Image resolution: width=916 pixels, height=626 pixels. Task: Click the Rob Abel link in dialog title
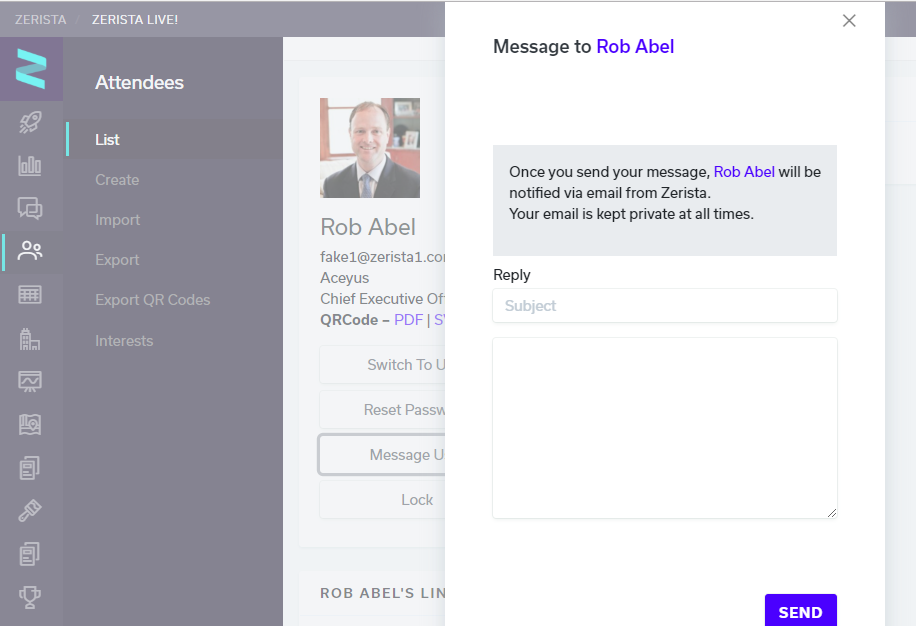coord(635,47)
